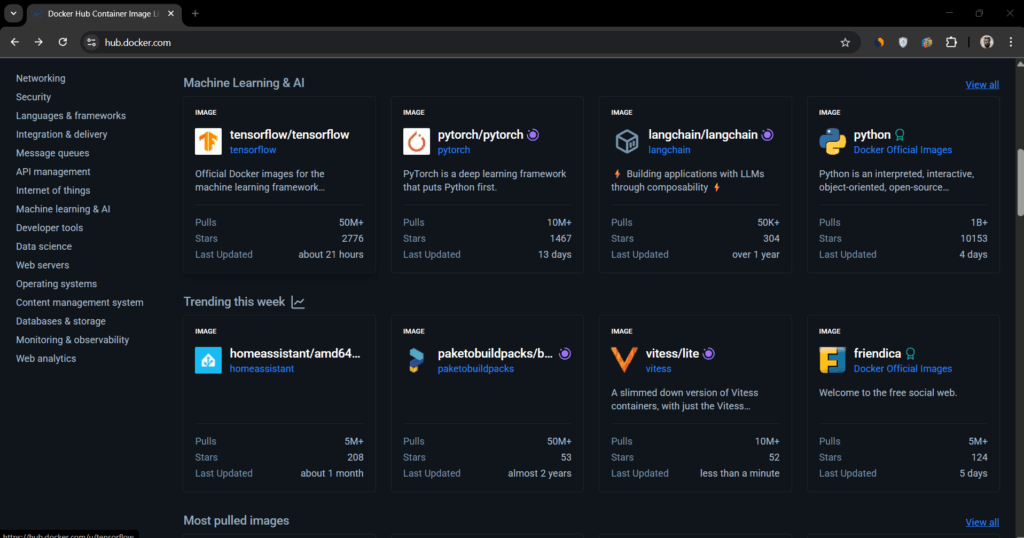This screenshot has width=1024, height=538.
Task: Open a new browser tab
Action: pos(195,14)
